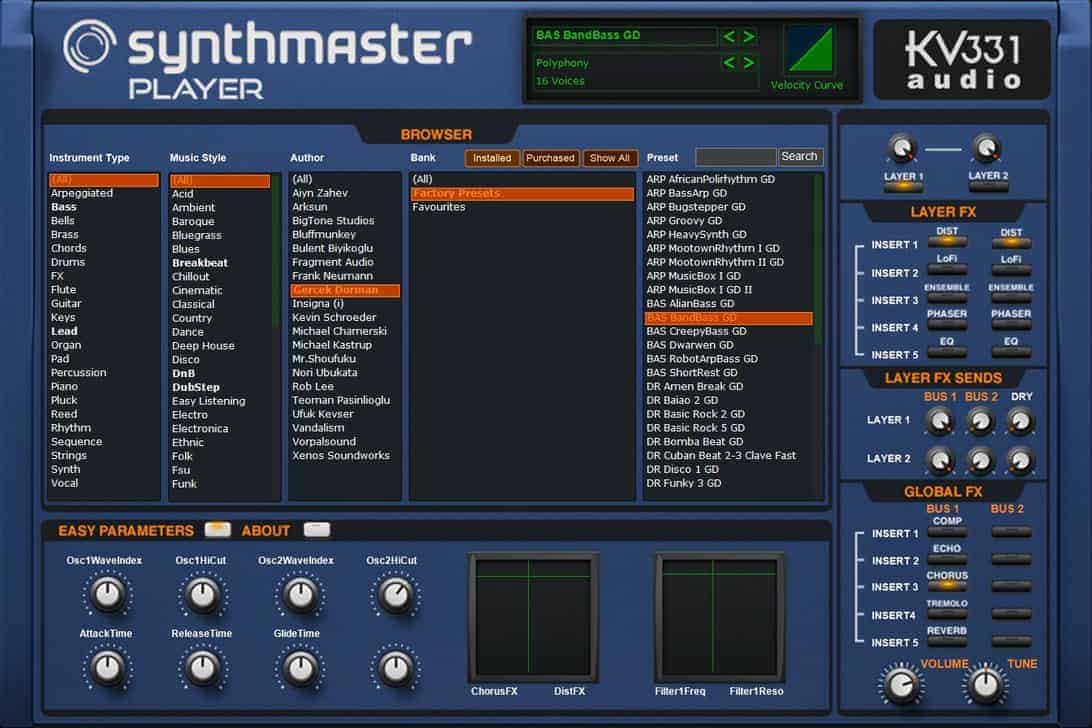Click the ChorusFX/DistFX XY pad
The image size is (1092, 728).
(533, 616)
